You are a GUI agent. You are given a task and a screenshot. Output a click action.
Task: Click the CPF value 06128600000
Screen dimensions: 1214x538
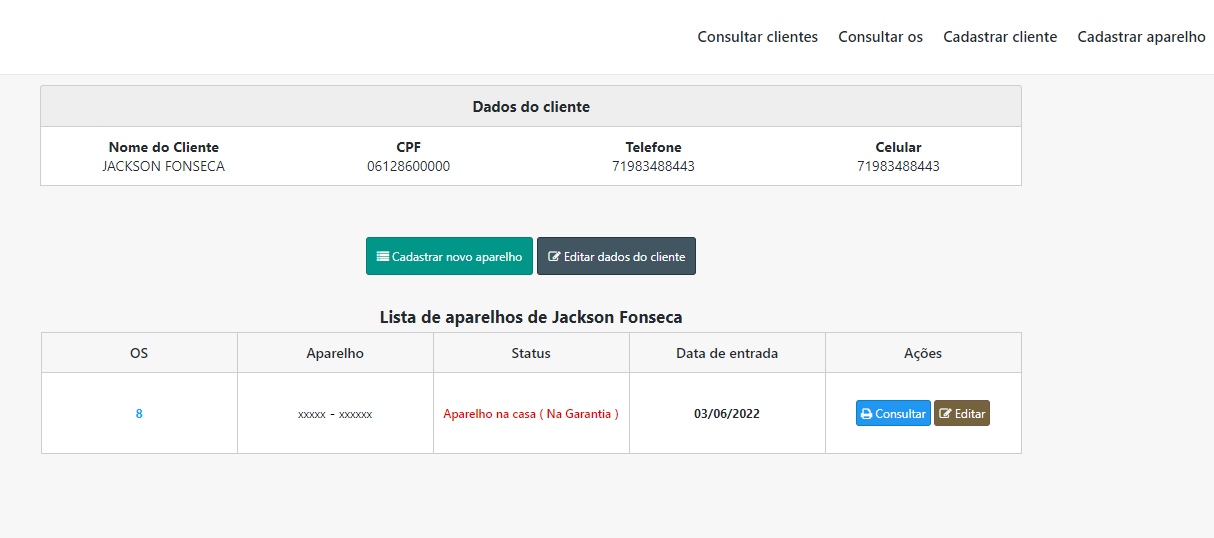coord(408,167)
